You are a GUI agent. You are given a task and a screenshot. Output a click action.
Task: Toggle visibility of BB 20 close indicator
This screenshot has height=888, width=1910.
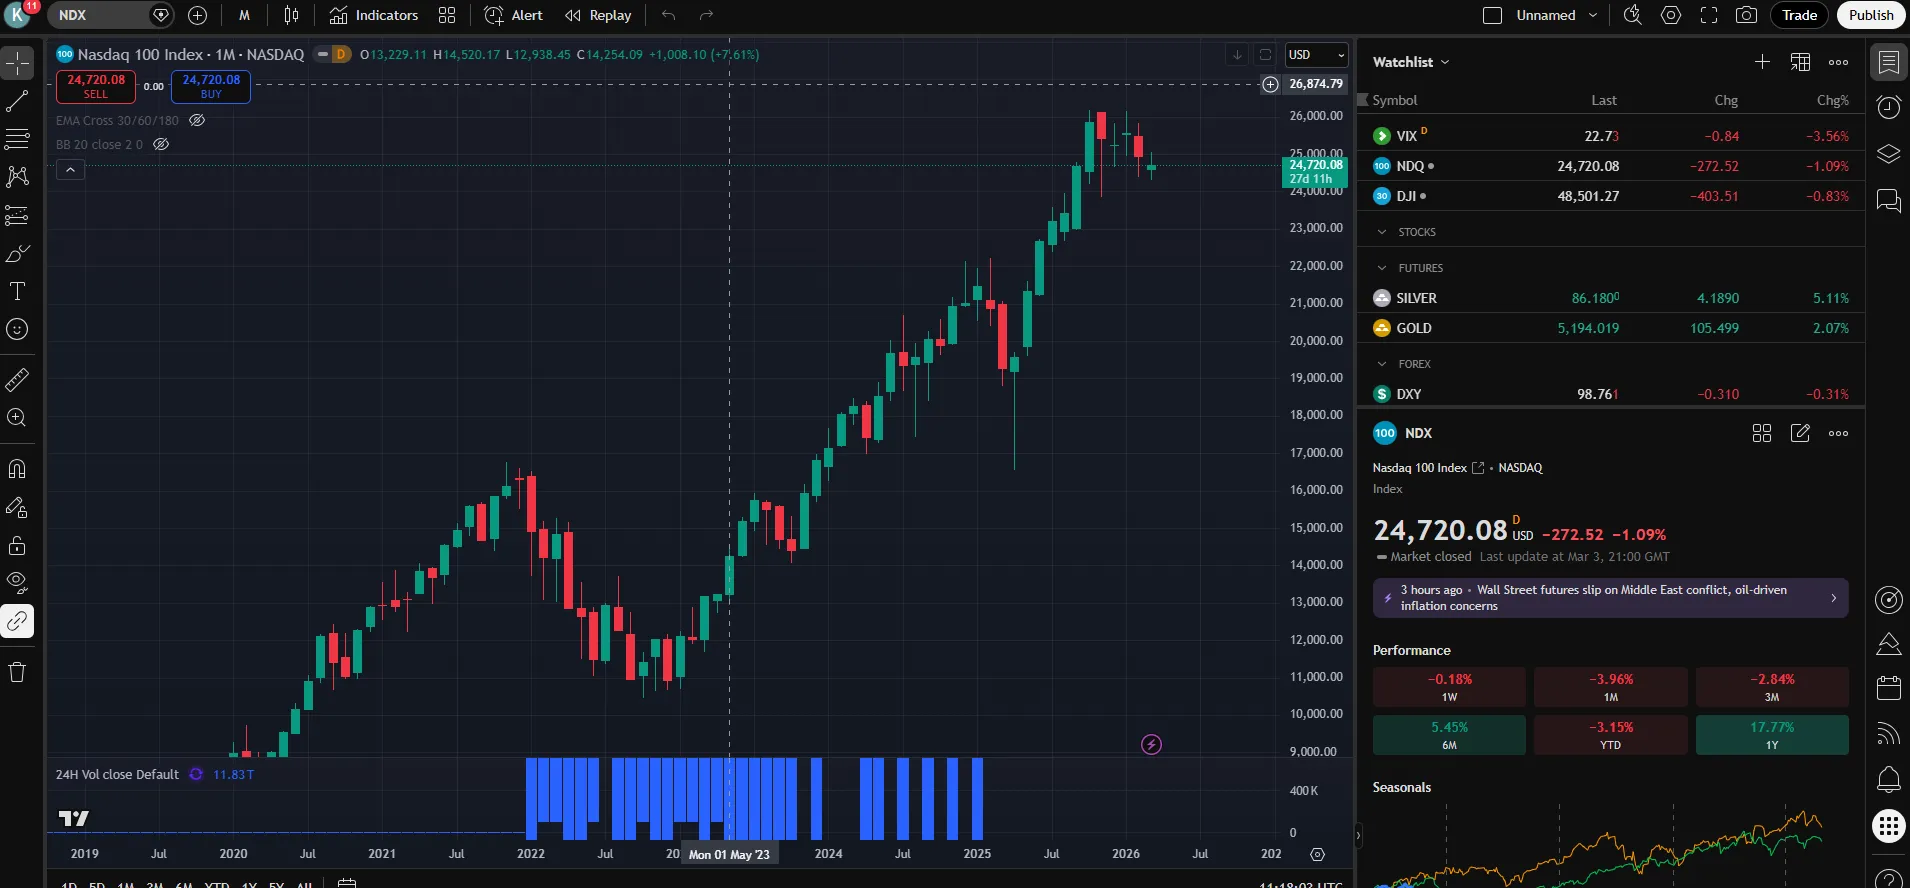(161, 144)
